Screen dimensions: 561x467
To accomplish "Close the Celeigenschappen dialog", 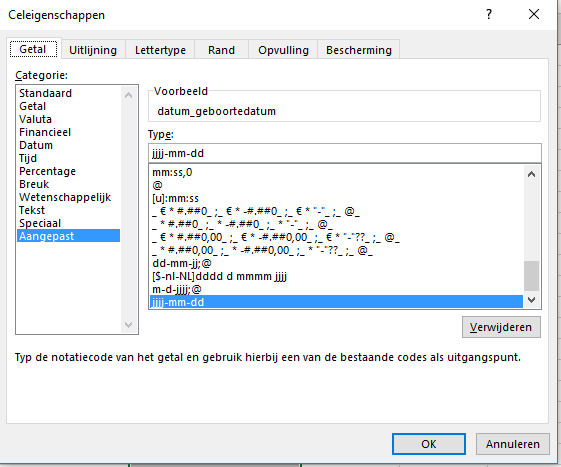I will coord(534,14).
